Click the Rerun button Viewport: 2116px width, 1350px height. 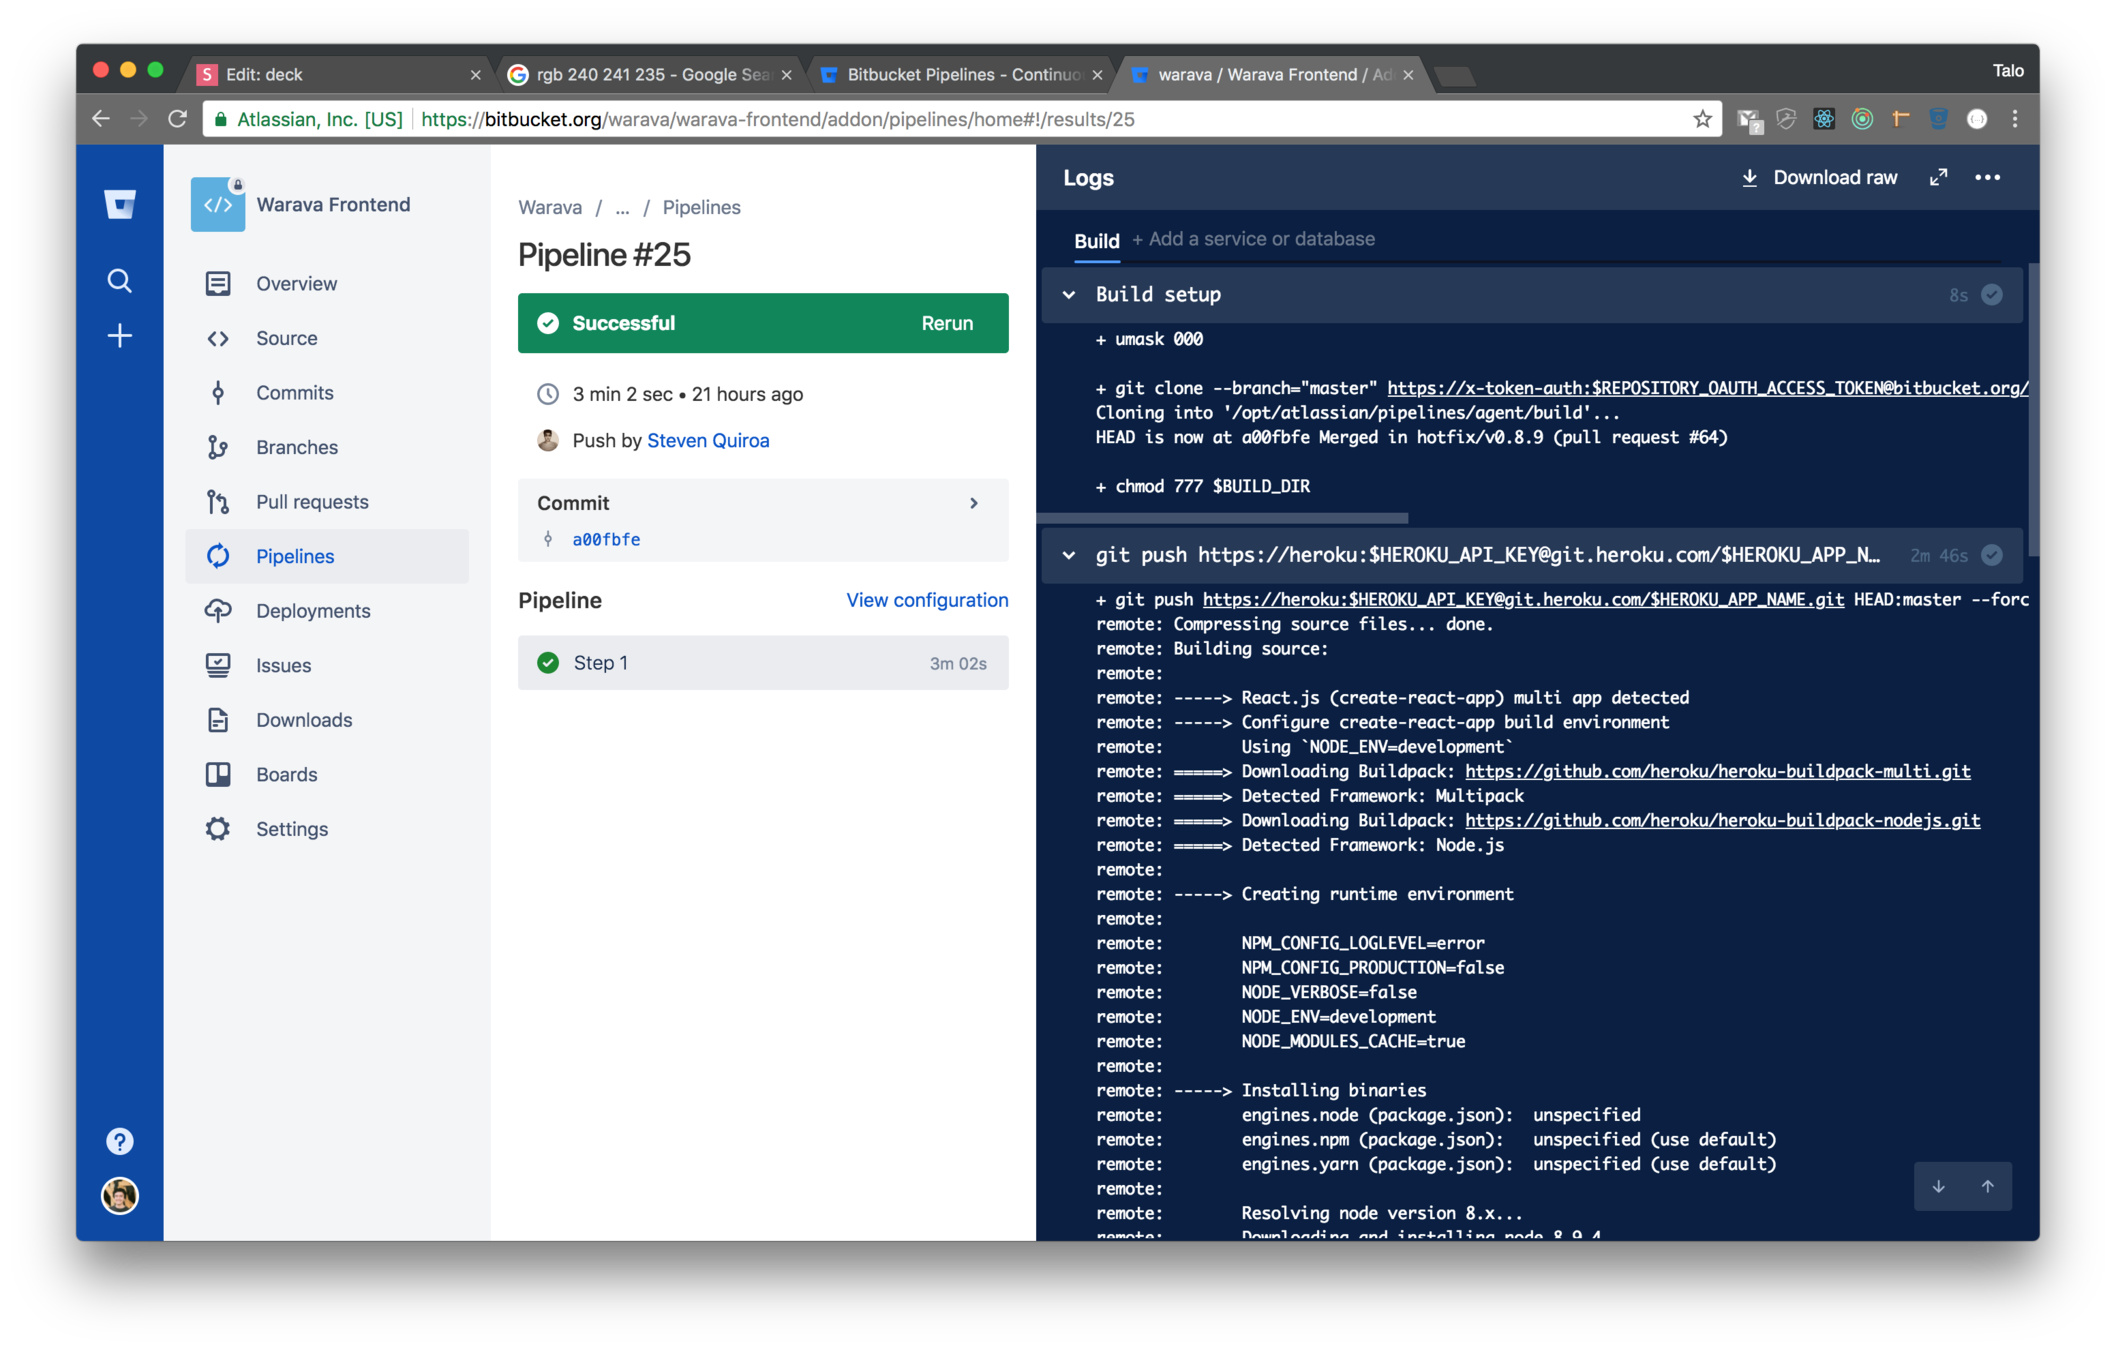coord(946,323)
